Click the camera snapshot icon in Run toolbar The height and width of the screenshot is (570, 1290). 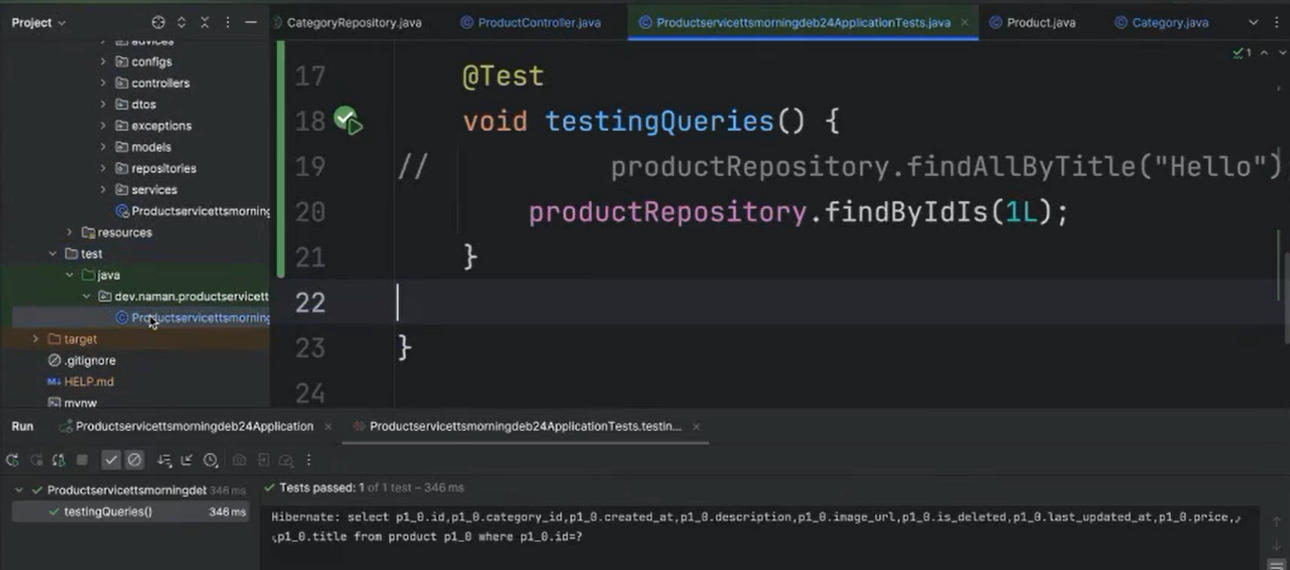tap(239, 460)
